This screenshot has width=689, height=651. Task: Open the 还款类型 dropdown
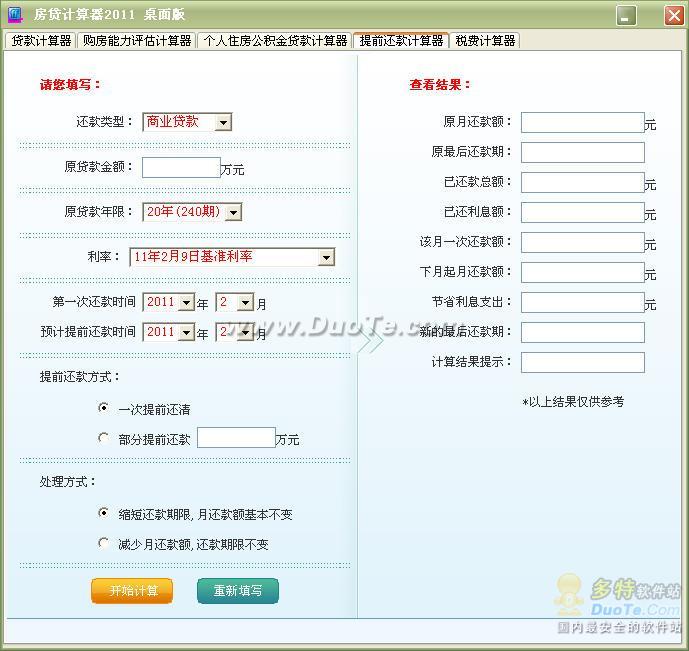point(223,122)
